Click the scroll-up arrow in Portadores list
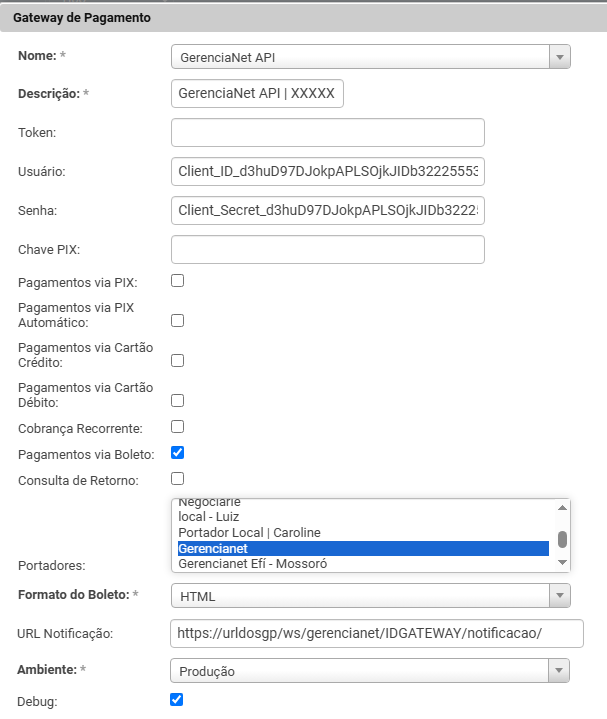The image size is (607, 719). (562, 507)
